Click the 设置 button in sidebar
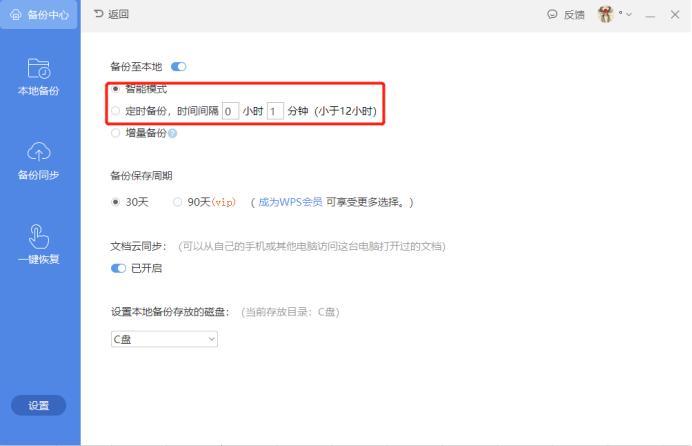 point(38,405)
